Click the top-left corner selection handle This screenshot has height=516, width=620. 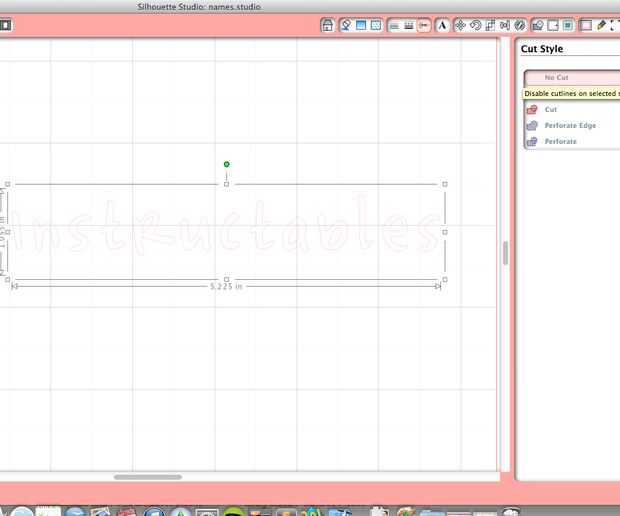click(x=8, y=184)
